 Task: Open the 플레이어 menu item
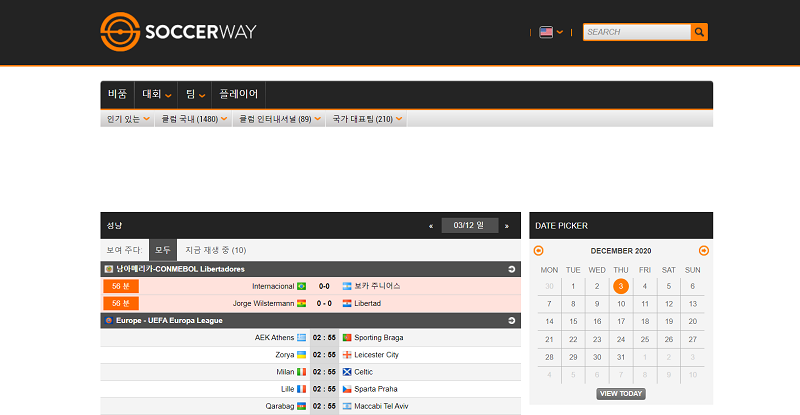pos(238,94)
